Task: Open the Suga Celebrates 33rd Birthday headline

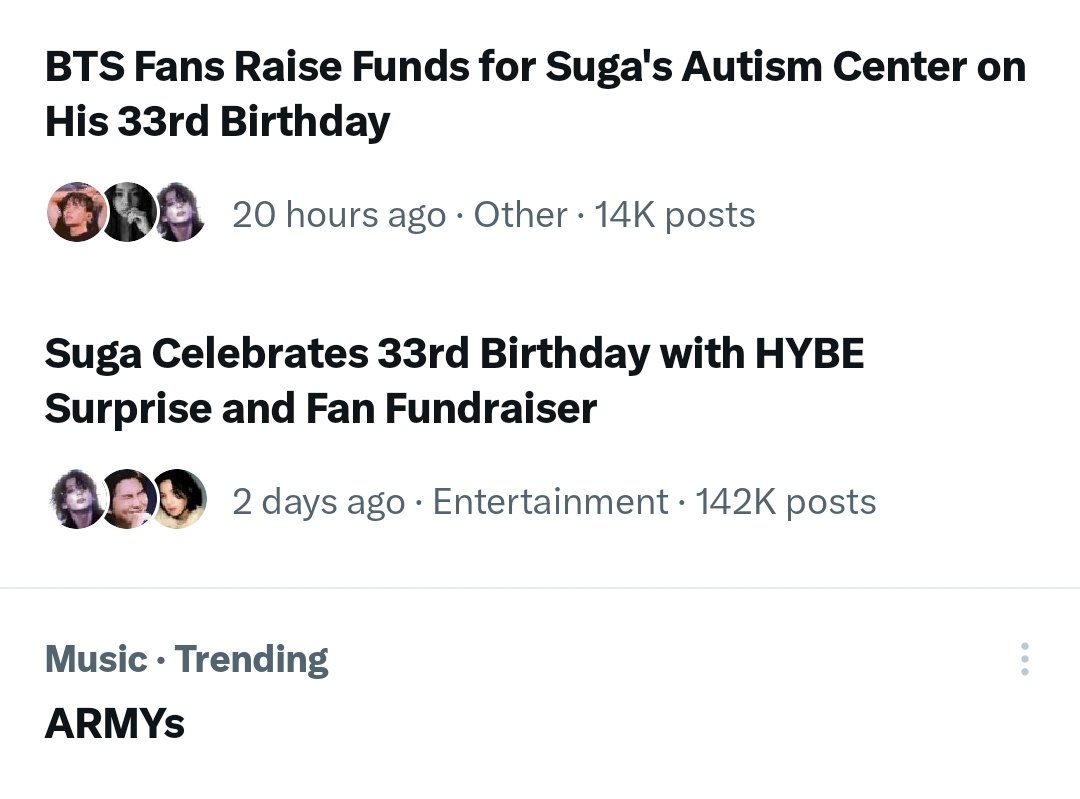Action: coord(454,353)
